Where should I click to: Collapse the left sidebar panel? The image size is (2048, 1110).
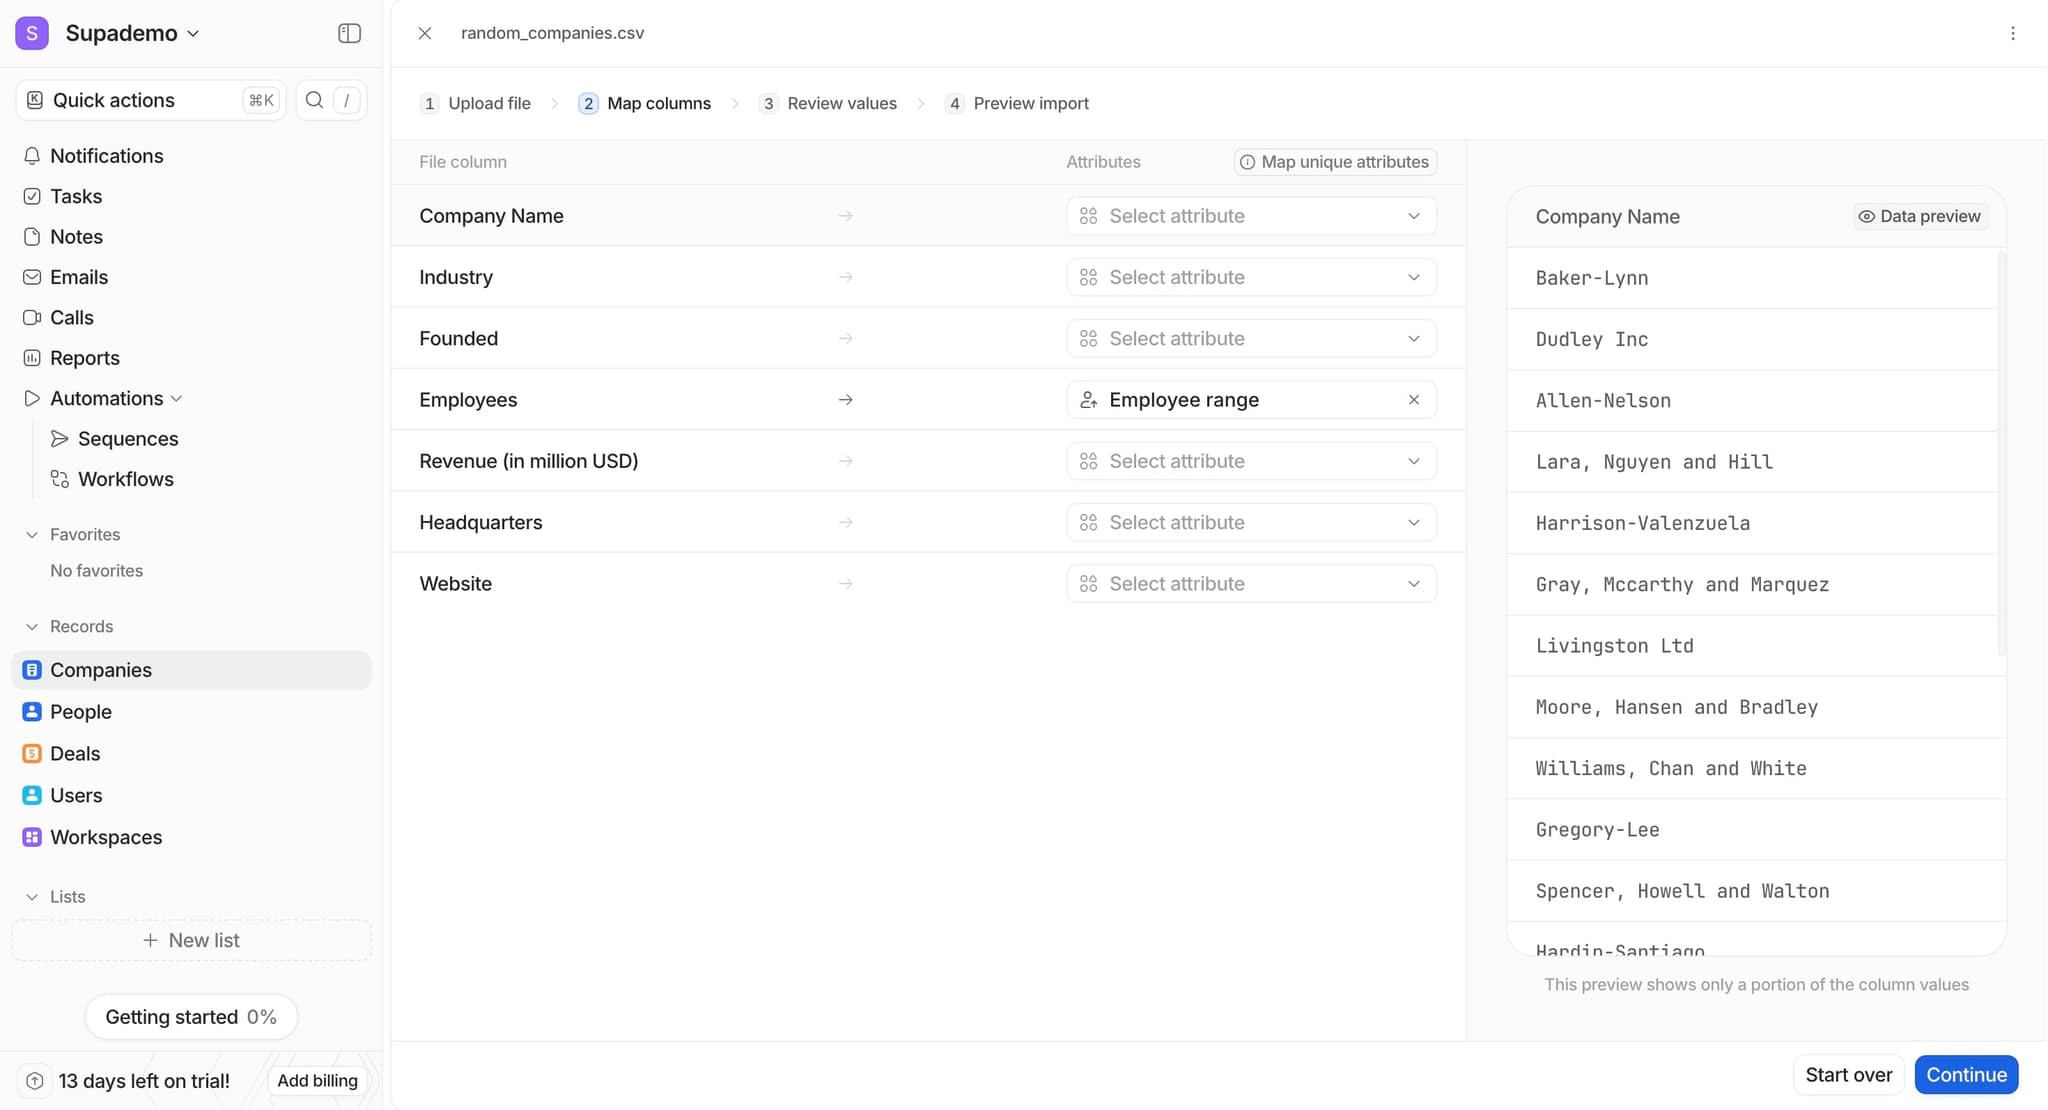point(349,32)
